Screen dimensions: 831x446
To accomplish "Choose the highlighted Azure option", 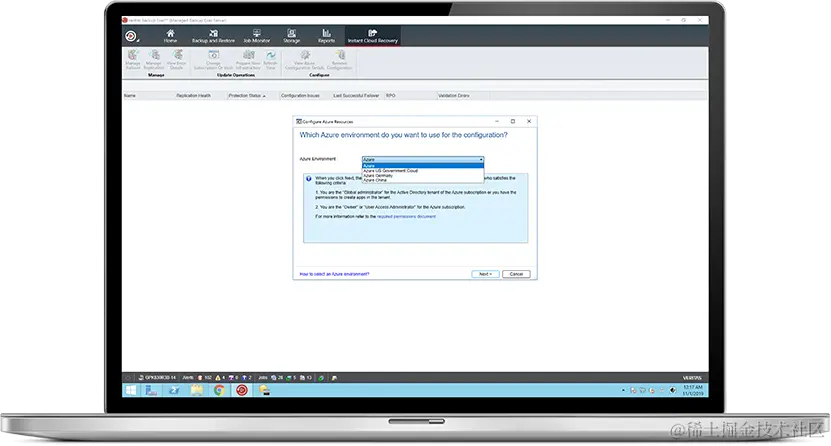I will pyautogui.click(x=423, y=166).
